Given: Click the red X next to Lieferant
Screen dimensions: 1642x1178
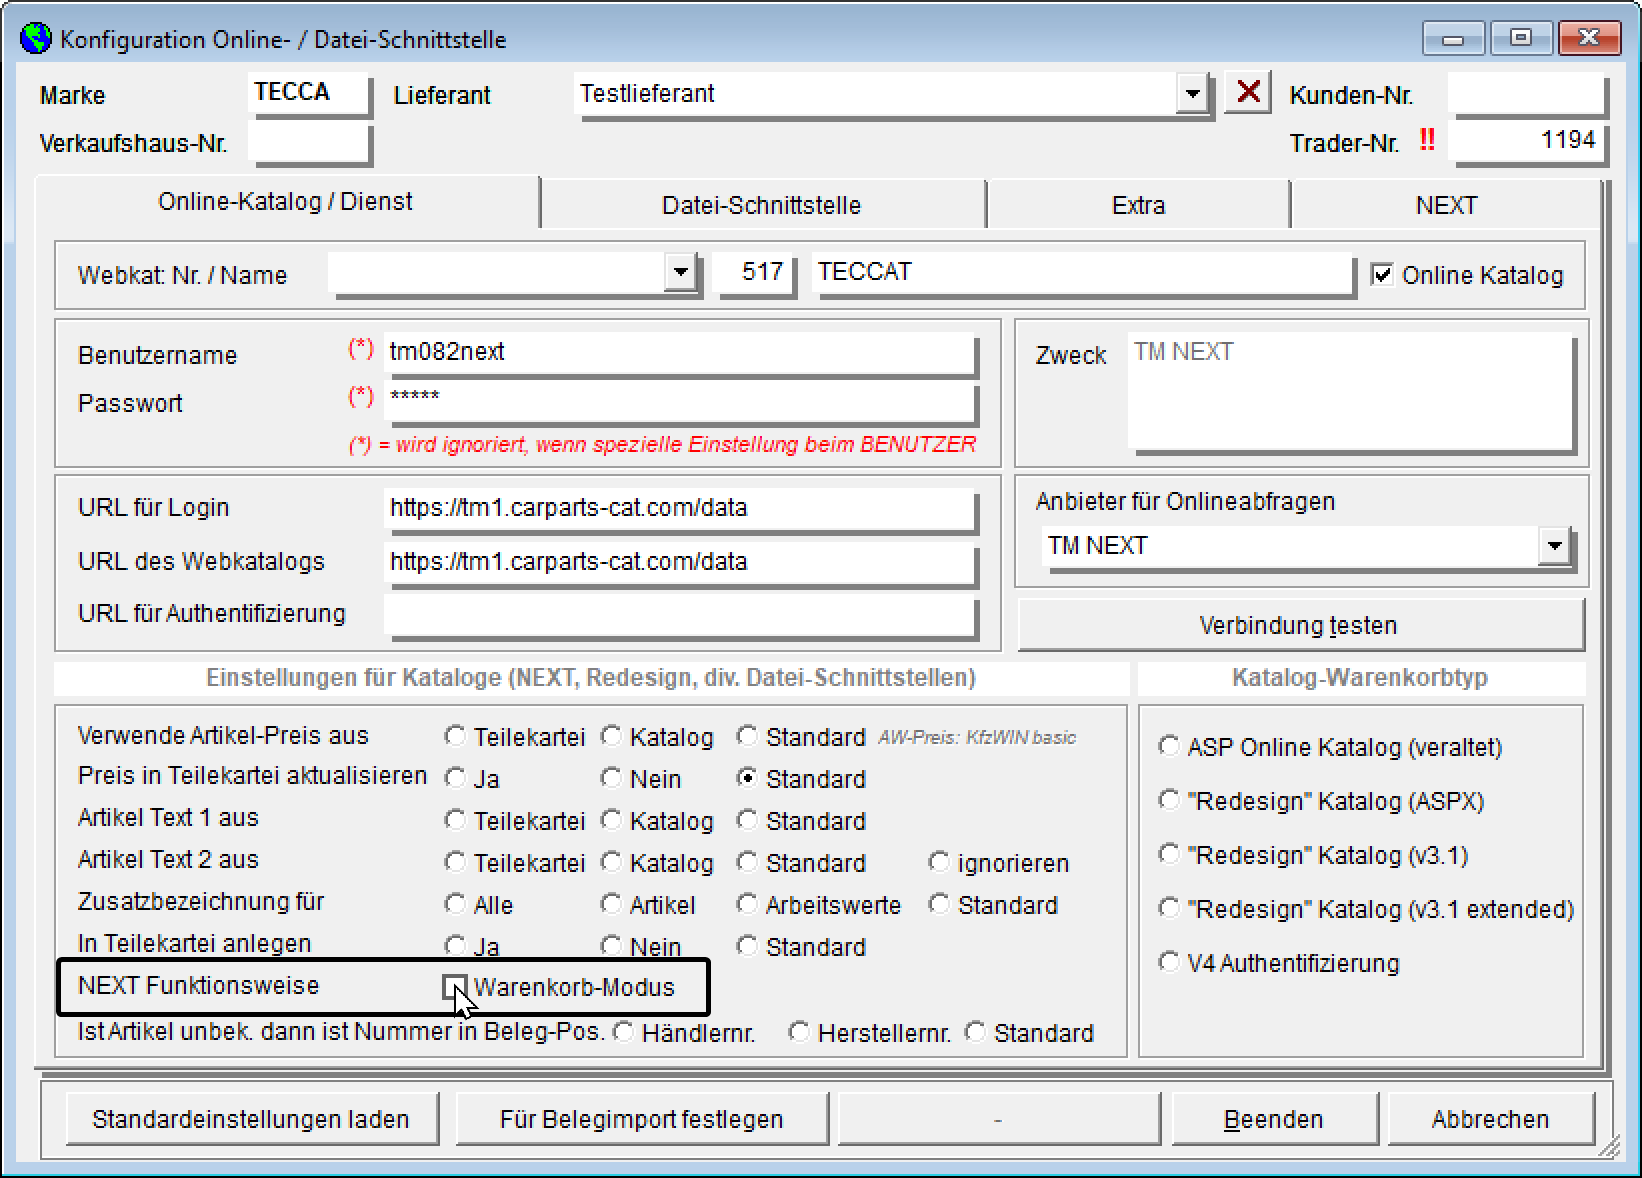Looking at the screenshot, I should [x=1247, y=93].
